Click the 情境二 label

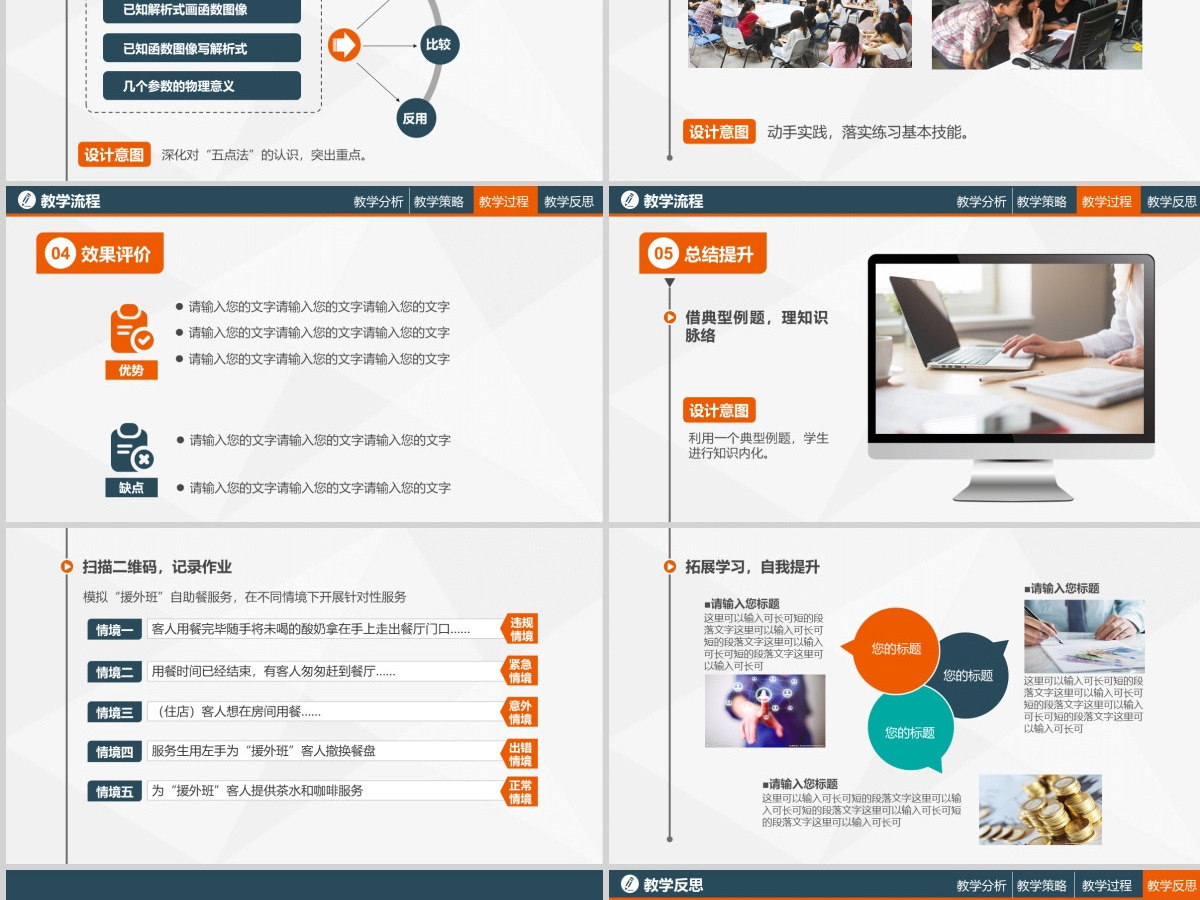click(114, 672)
